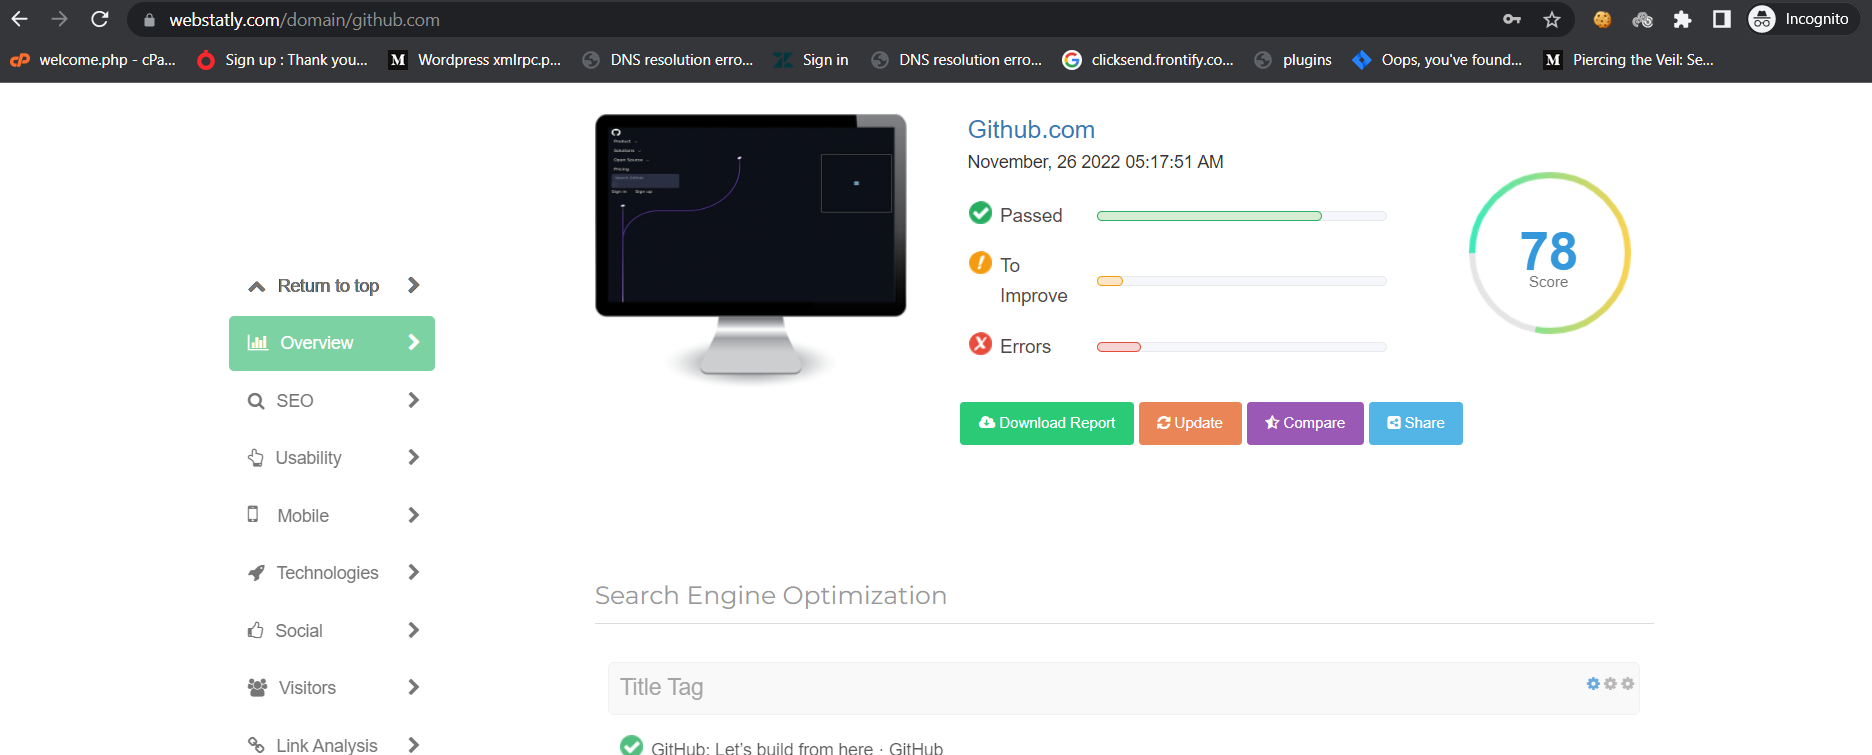Viewport: 1872px width, 755px height.
Task: Click the green Passed progress bar
Action: pos(1242,216)
